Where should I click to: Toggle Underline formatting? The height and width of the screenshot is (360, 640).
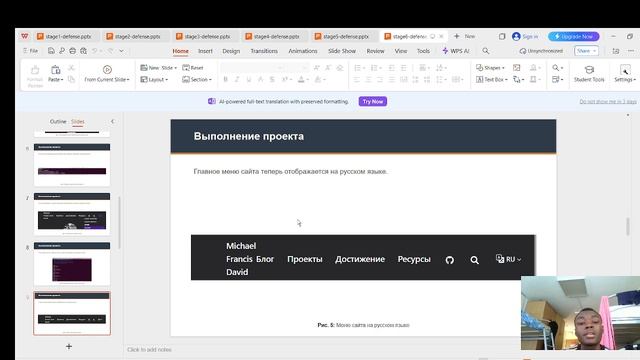(249, 80)
